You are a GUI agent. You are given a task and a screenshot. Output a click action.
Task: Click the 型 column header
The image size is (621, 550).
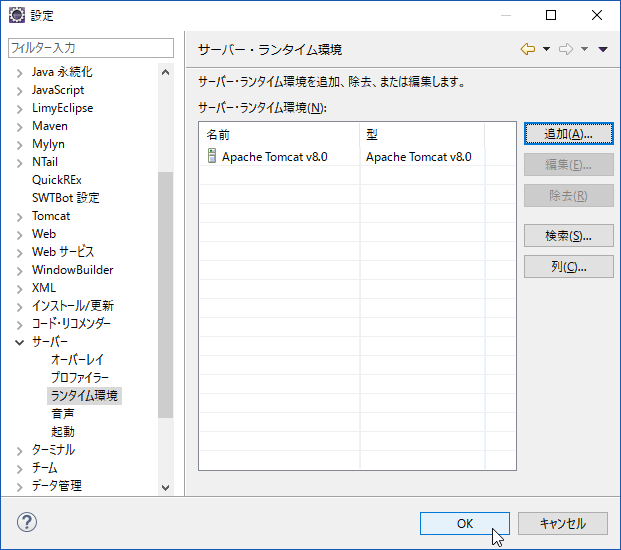[x=422, y=135]
